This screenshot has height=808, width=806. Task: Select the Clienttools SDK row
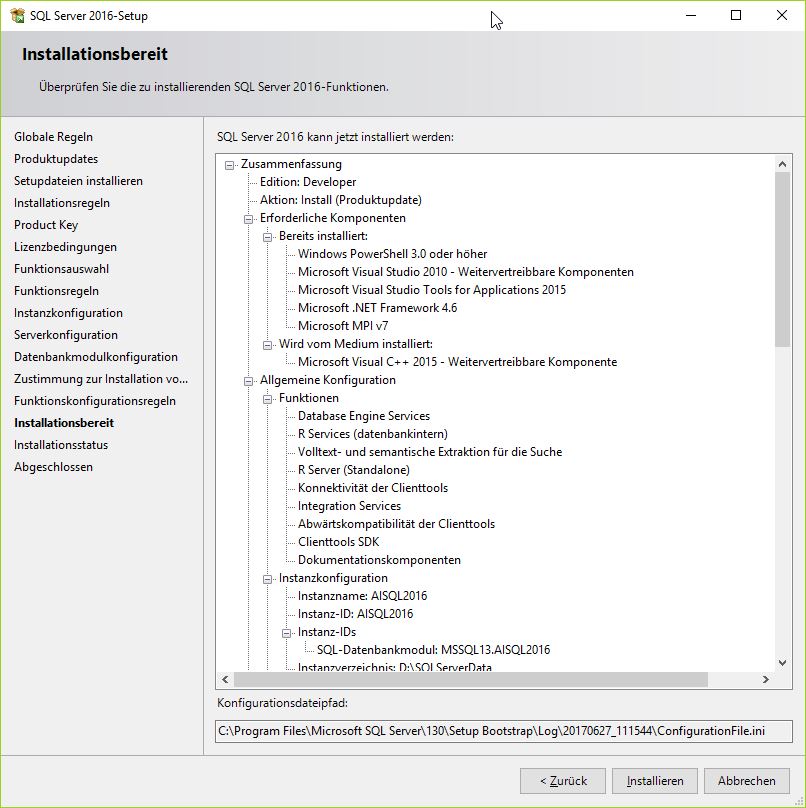338,542
